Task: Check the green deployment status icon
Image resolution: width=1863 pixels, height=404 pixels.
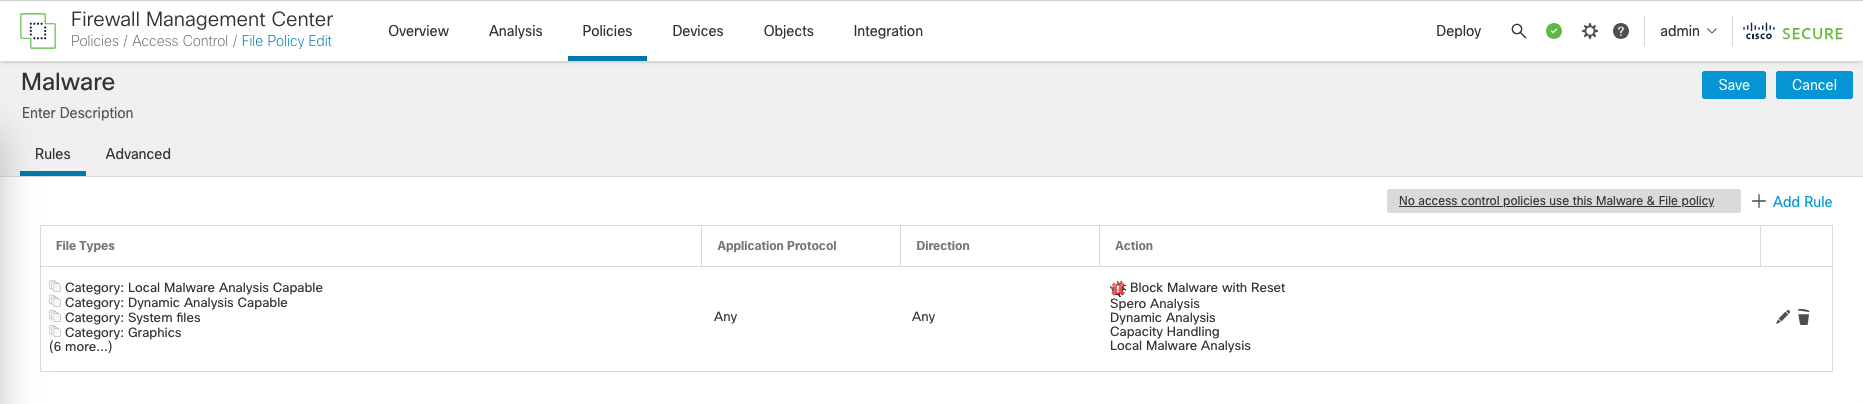Action: click(1554, 31)
